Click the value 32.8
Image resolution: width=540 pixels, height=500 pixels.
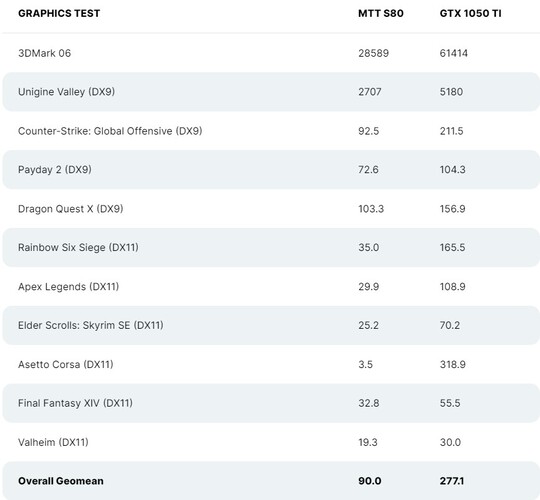(368, 403)
